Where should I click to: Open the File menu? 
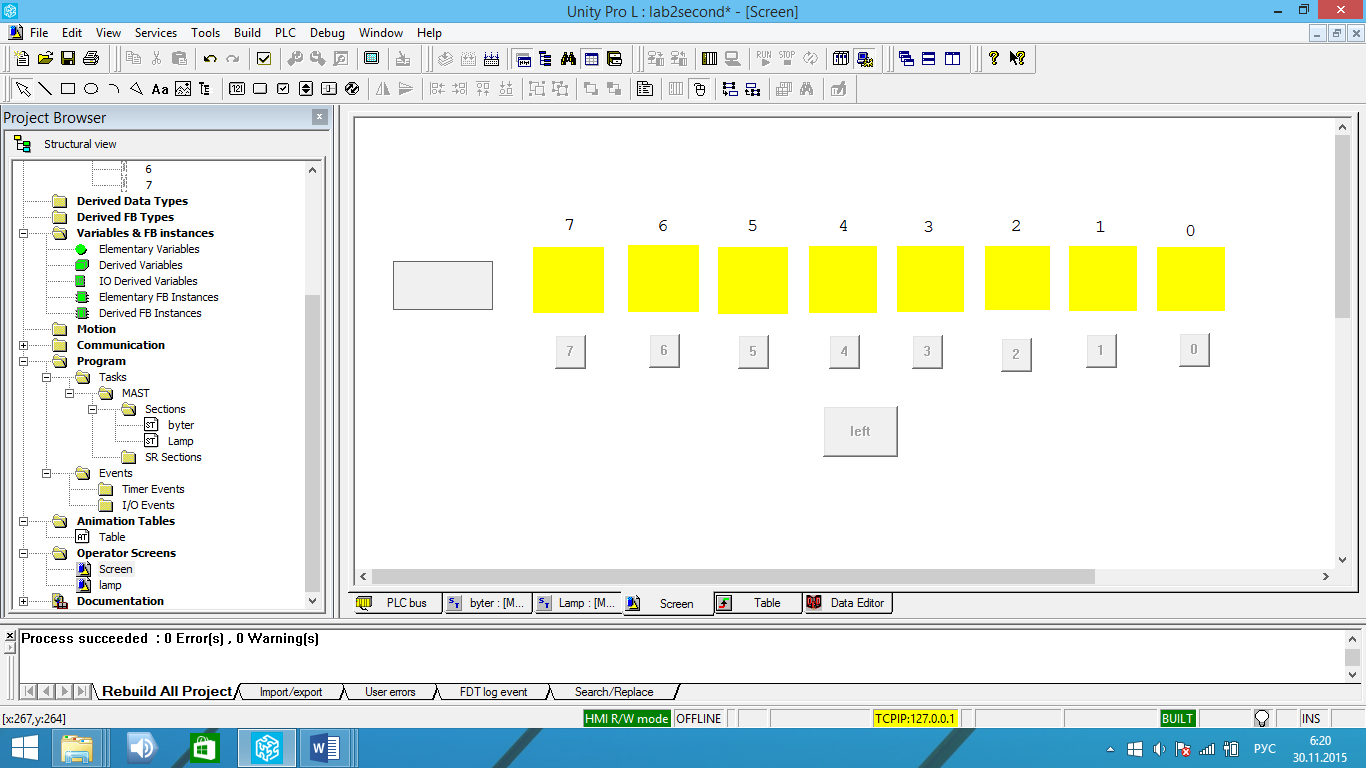[39, 33]
